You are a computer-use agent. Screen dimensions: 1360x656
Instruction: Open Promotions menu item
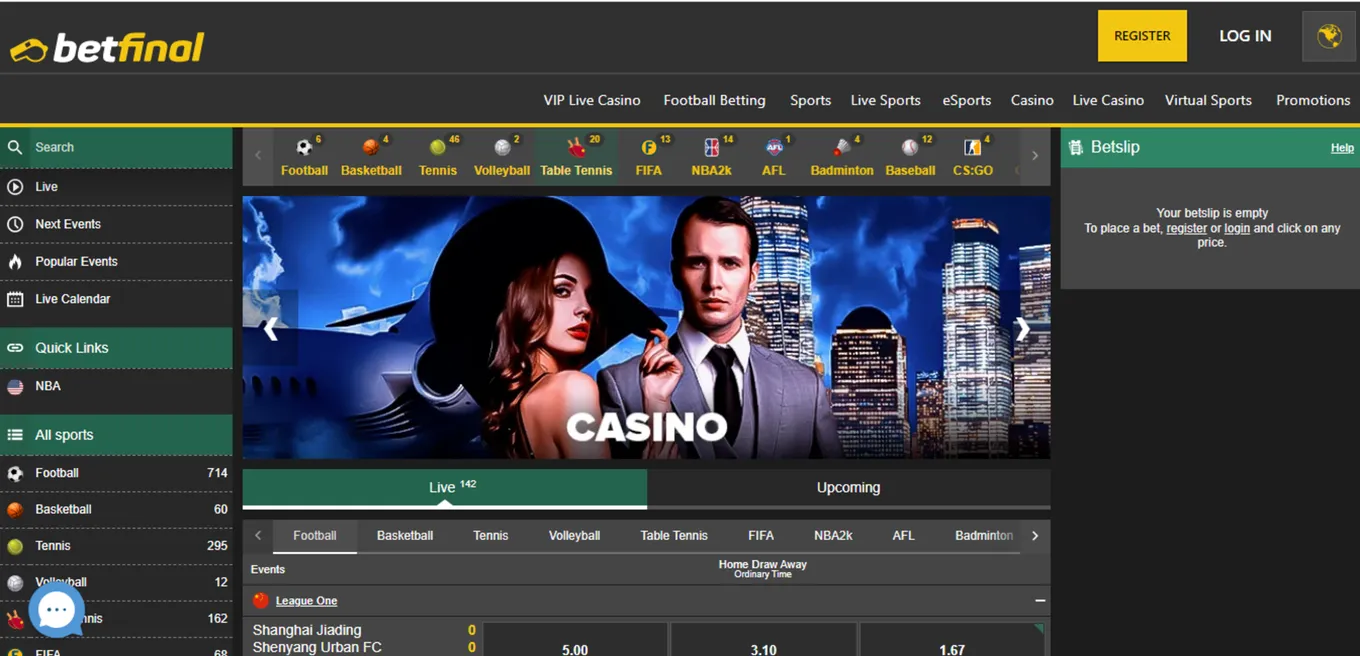click(x=1313, y=100)
